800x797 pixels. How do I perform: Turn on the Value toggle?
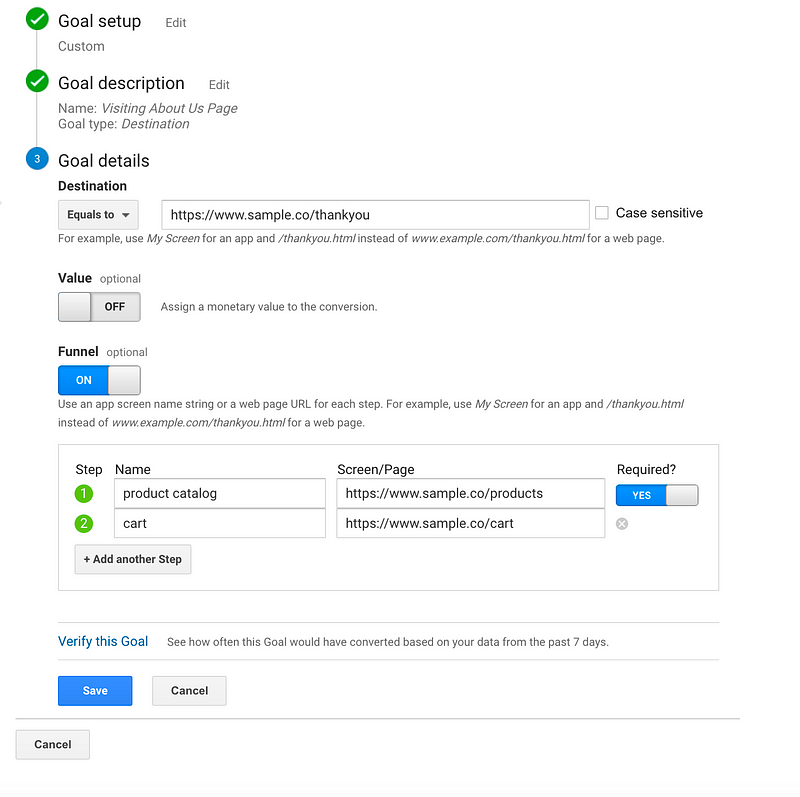[99, 307]
